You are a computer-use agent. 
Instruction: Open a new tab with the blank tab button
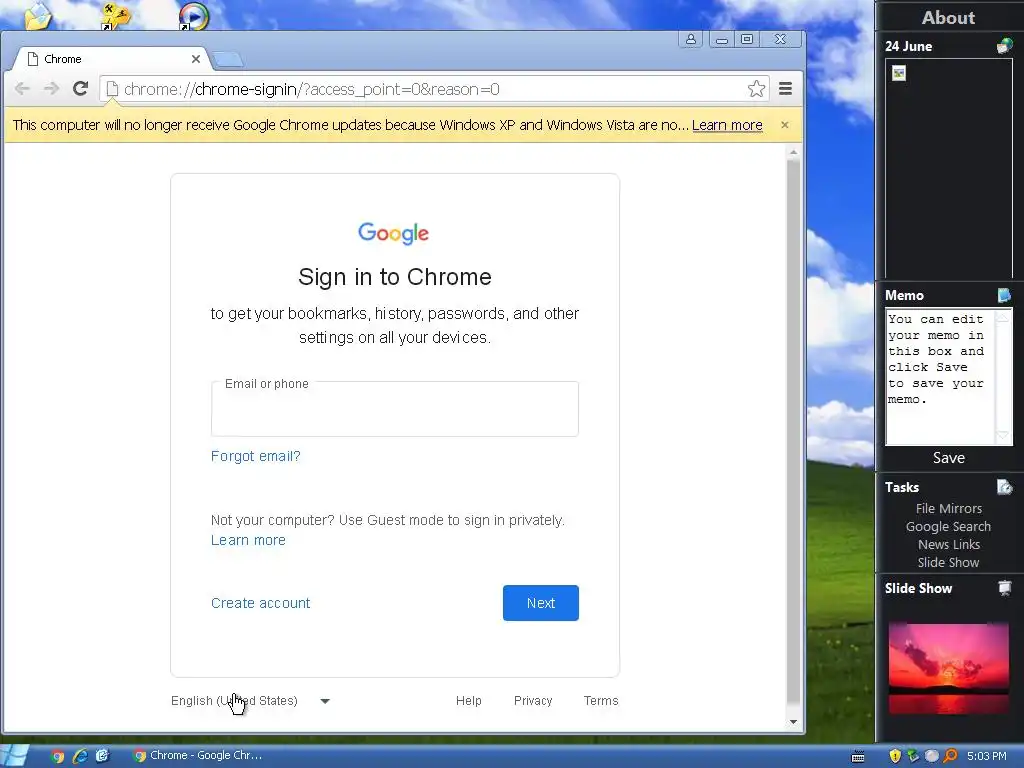point(229,59)
